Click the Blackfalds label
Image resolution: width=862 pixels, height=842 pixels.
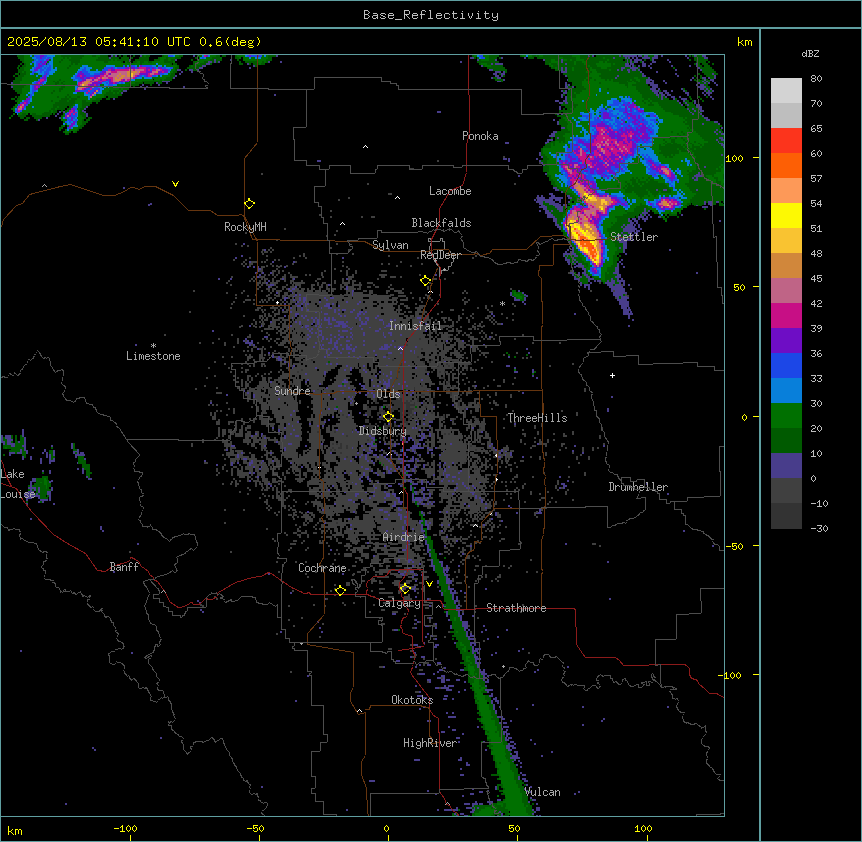coord(441,223)
